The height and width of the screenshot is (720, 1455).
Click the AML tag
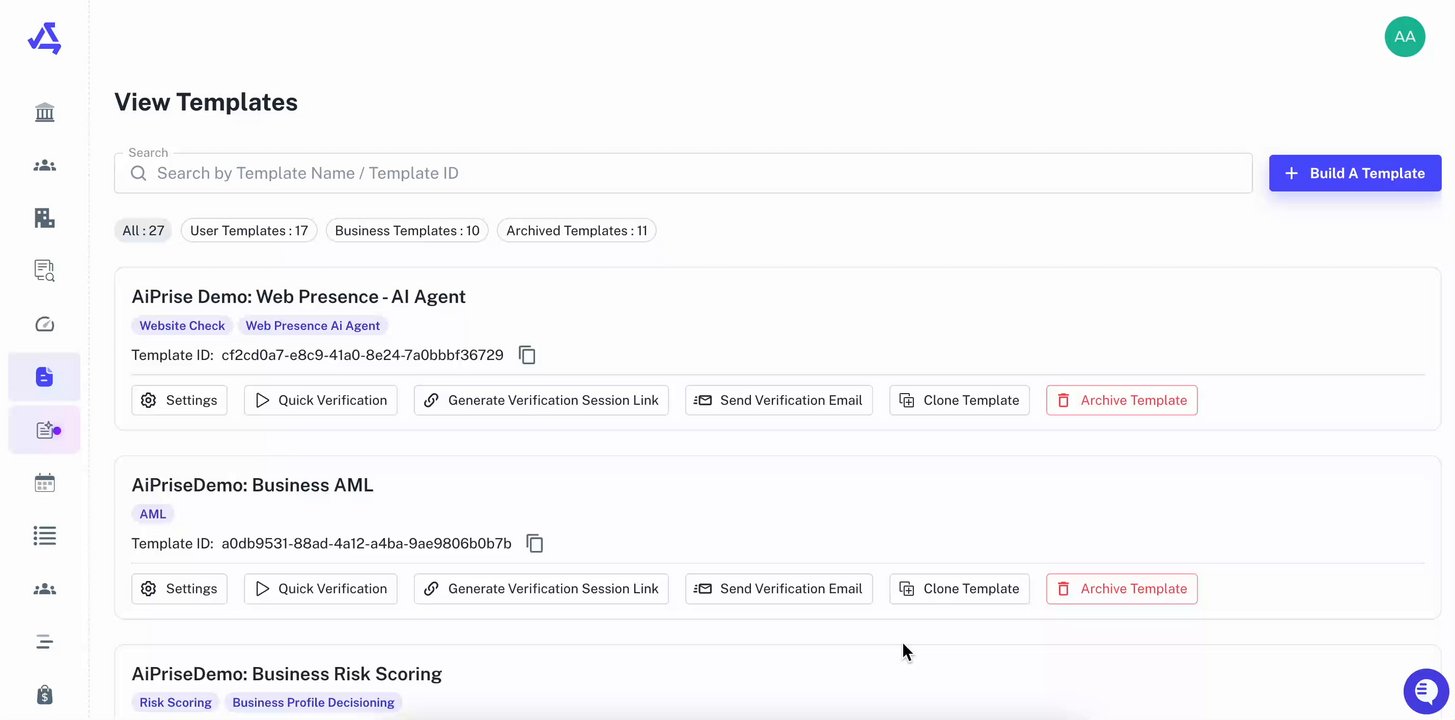pos(153,514)
